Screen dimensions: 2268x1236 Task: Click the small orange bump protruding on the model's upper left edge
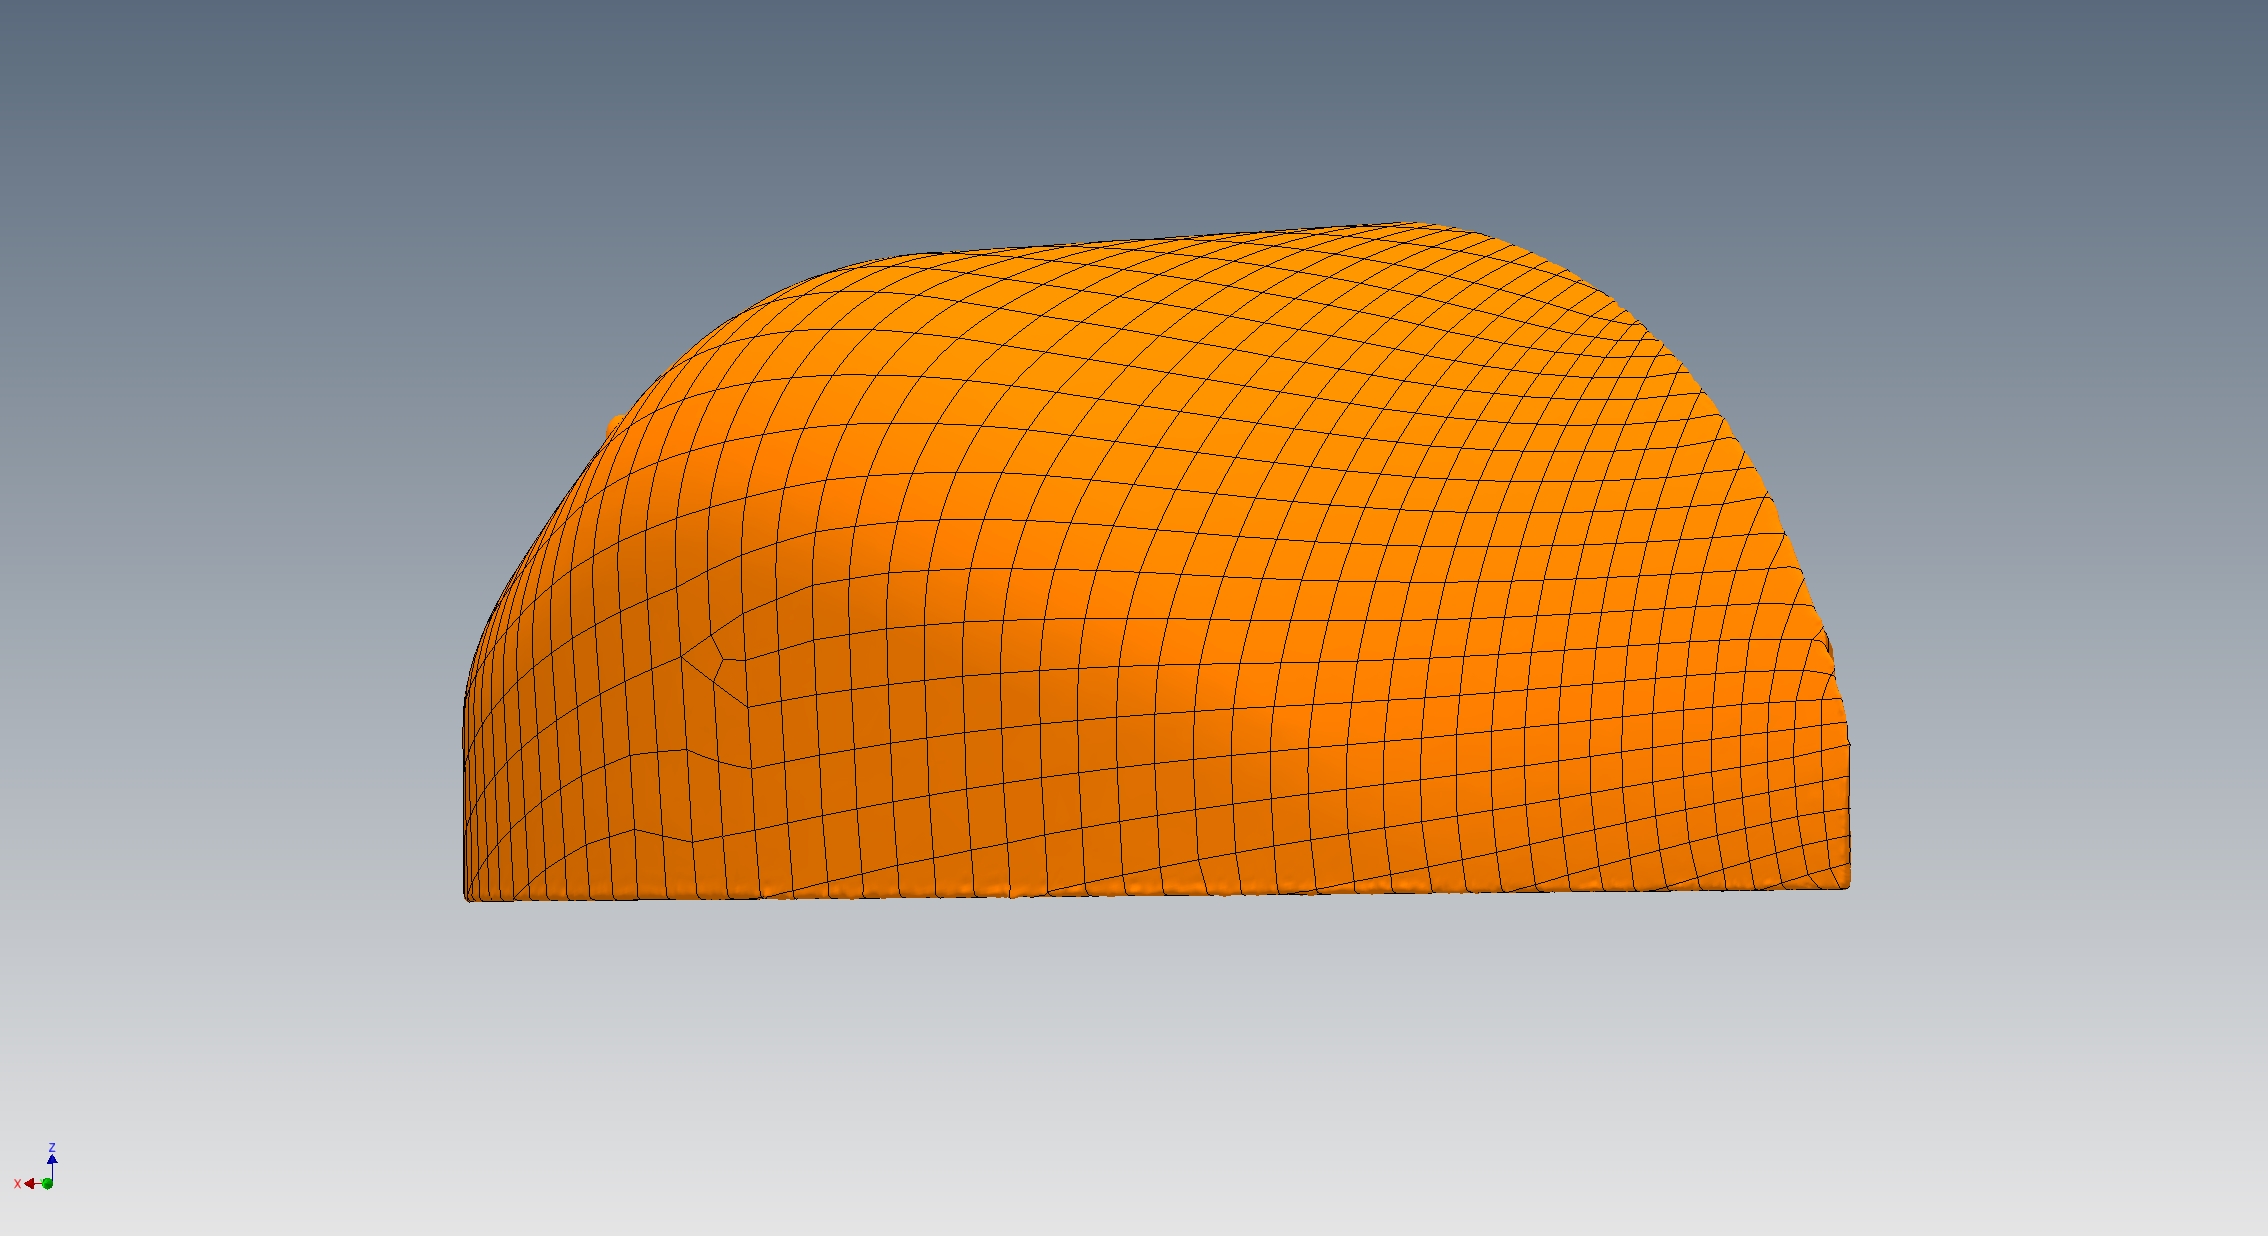[614, 426]
